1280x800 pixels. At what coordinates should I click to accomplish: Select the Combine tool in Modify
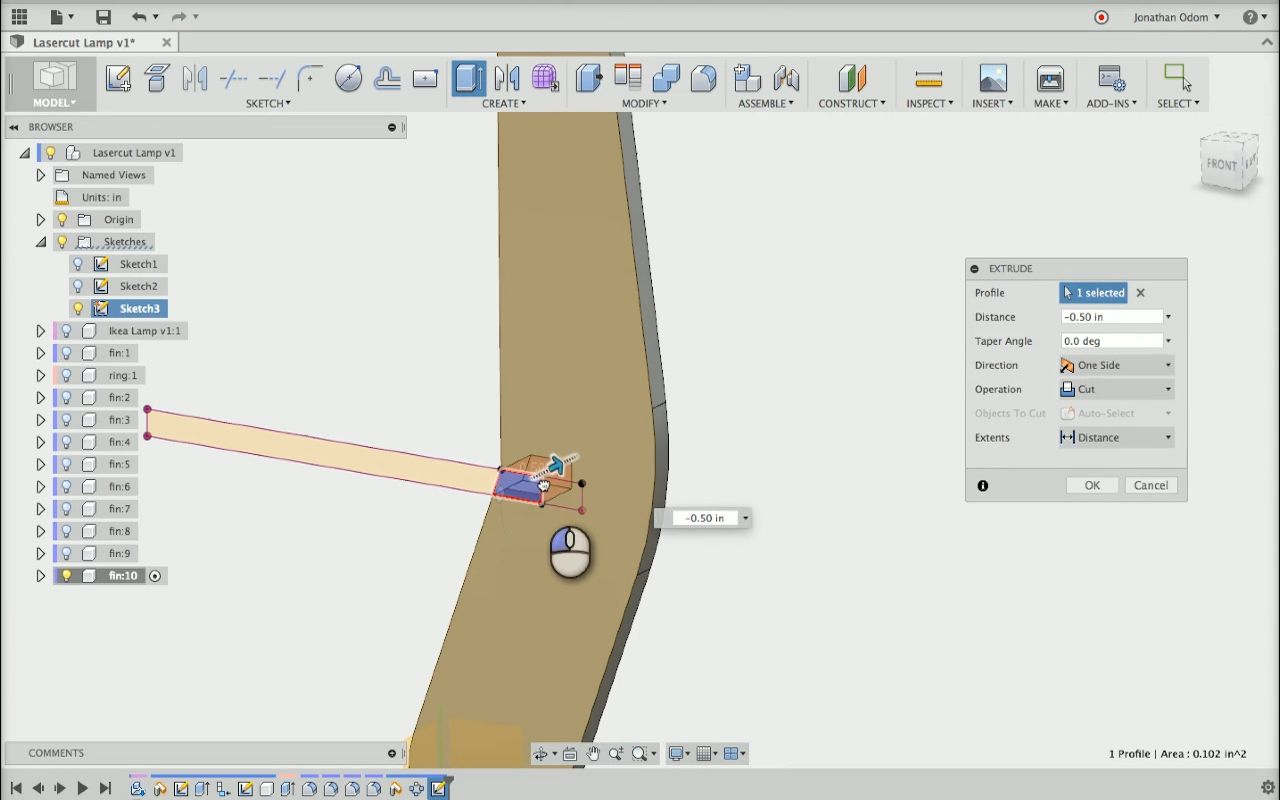pos(666,78)
